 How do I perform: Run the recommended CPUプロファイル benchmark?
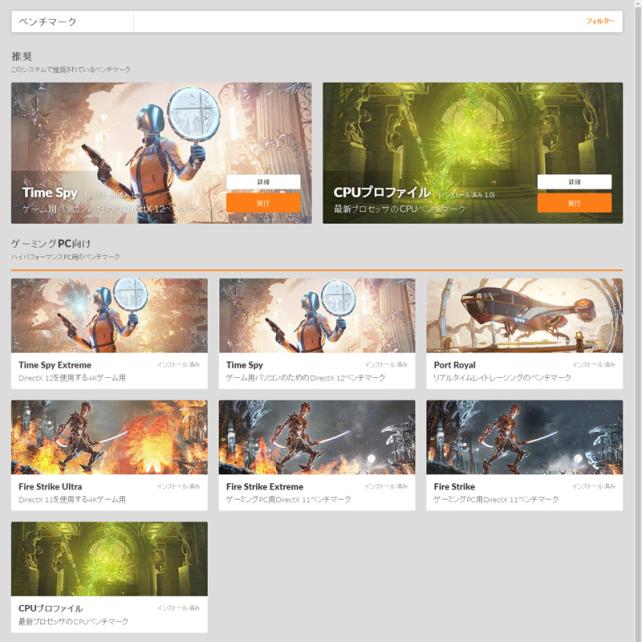(x=574, y=203)
